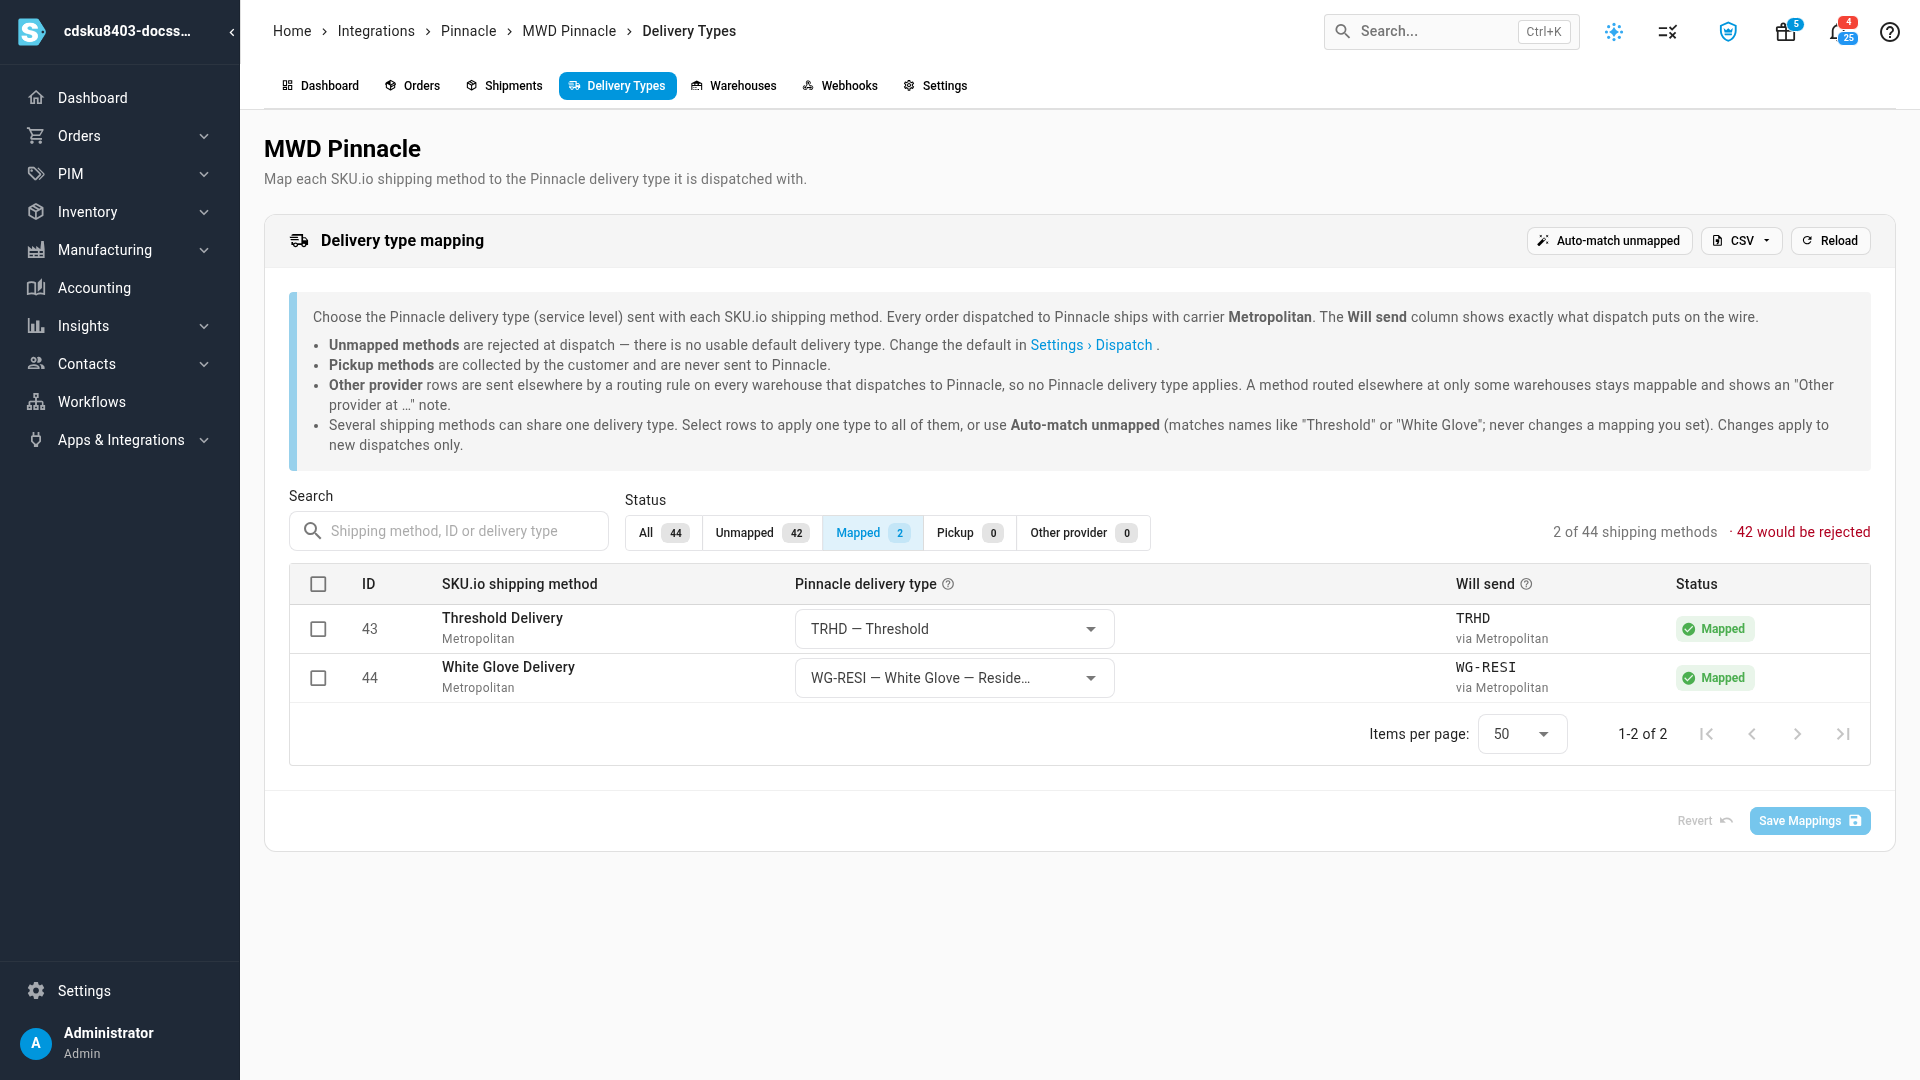Viewport: 1920px width, 1080px height.
Task: Click the shipping method search field
Action: (x=449, y=531)
